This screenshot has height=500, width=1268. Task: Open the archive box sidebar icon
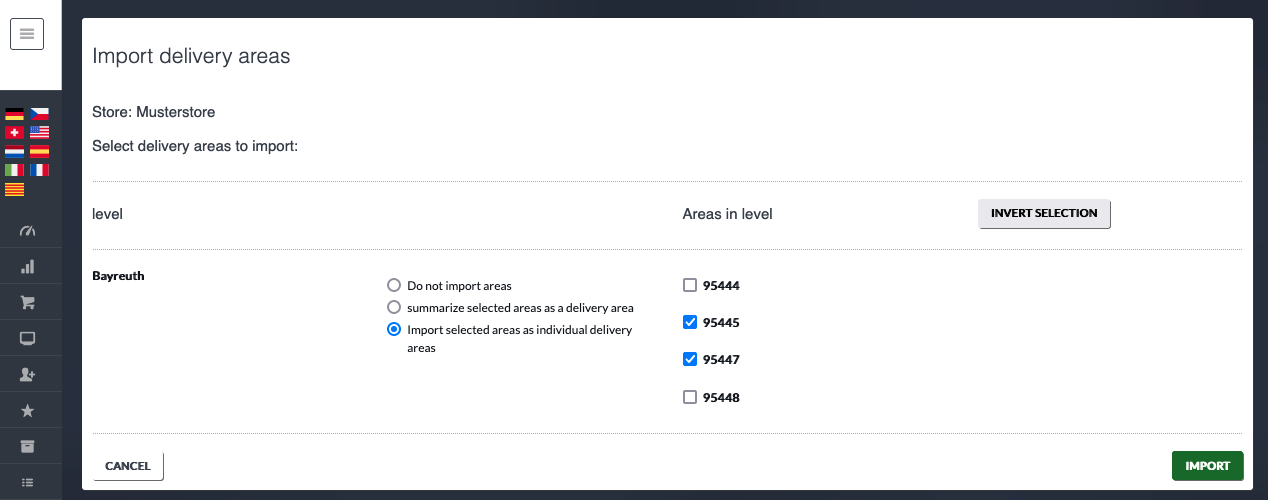[27, 446]
